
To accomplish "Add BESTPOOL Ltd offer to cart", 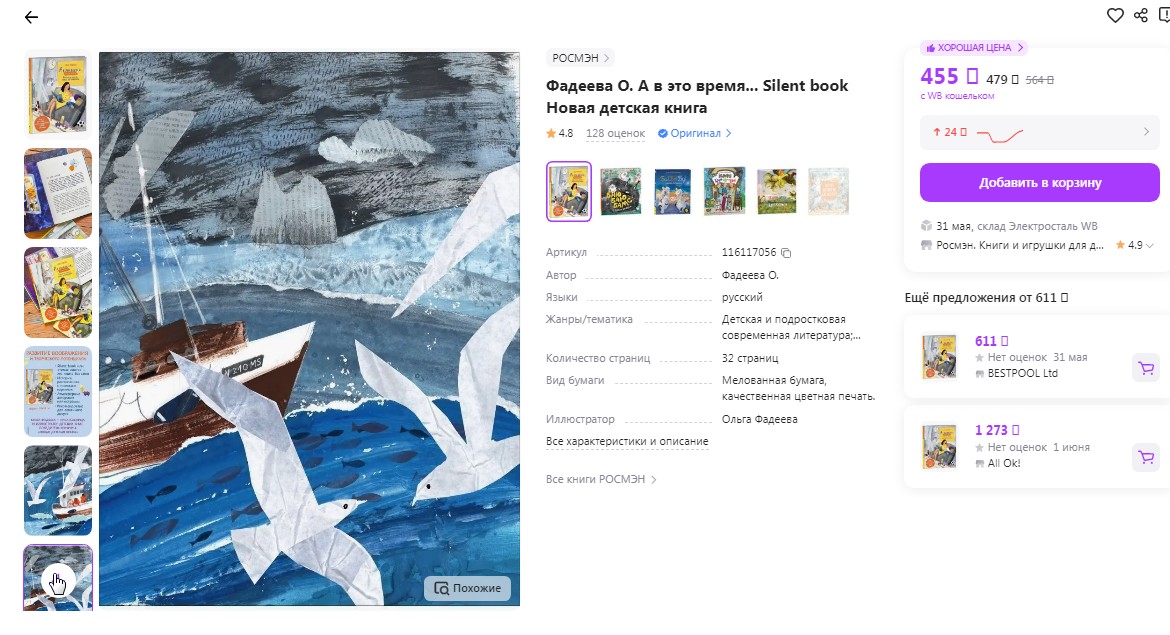I will tap(1146, 367).
